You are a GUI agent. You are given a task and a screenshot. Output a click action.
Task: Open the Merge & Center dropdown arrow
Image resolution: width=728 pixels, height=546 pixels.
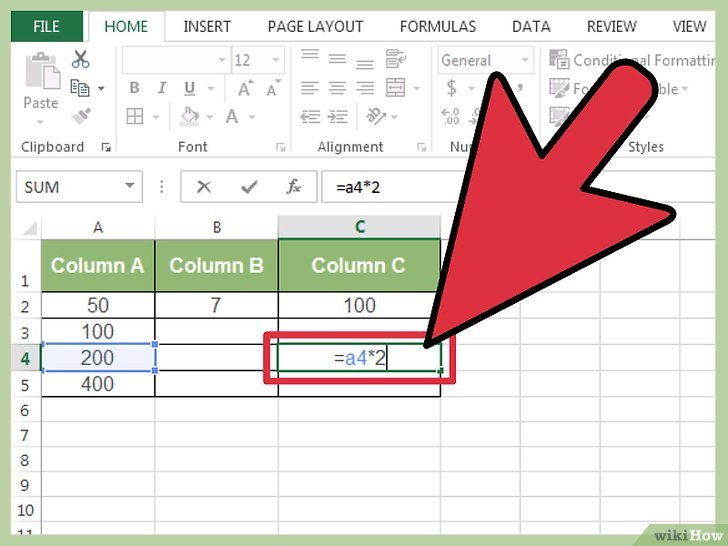pos(416,88)
